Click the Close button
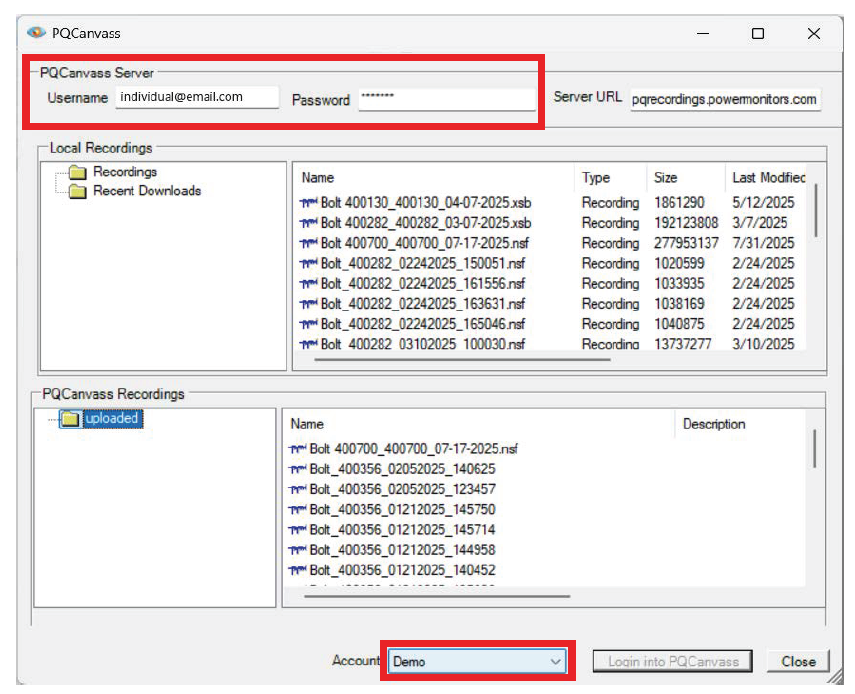The height and width of the screenshot is (694, 855). coord(798,661)
